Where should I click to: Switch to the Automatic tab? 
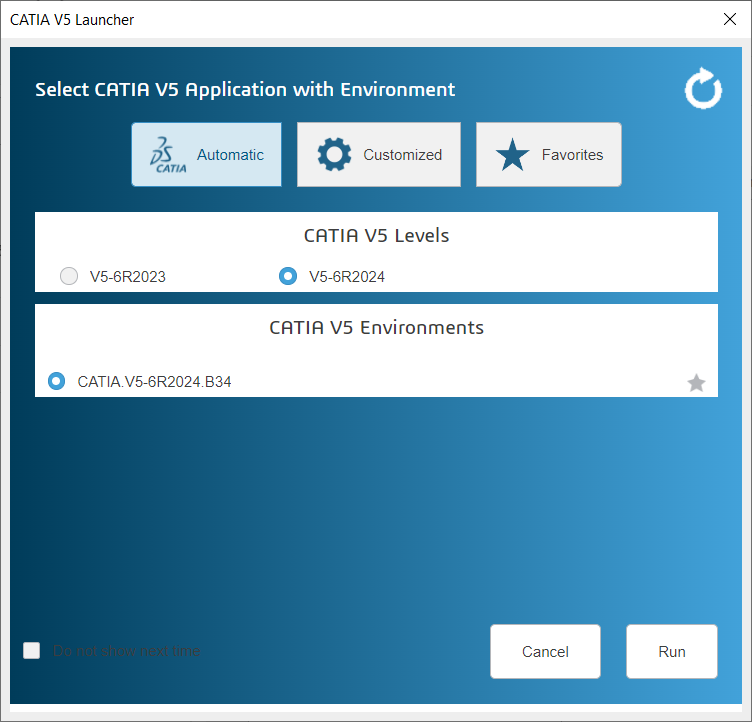coord(207,154)
